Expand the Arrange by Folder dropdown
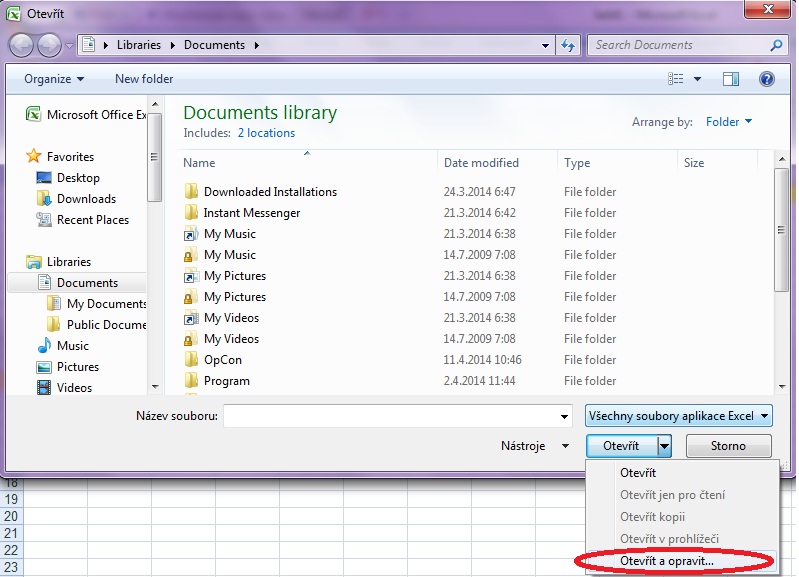Image resolution: width=799 pixels, height=577 pixels. [729, 122]
